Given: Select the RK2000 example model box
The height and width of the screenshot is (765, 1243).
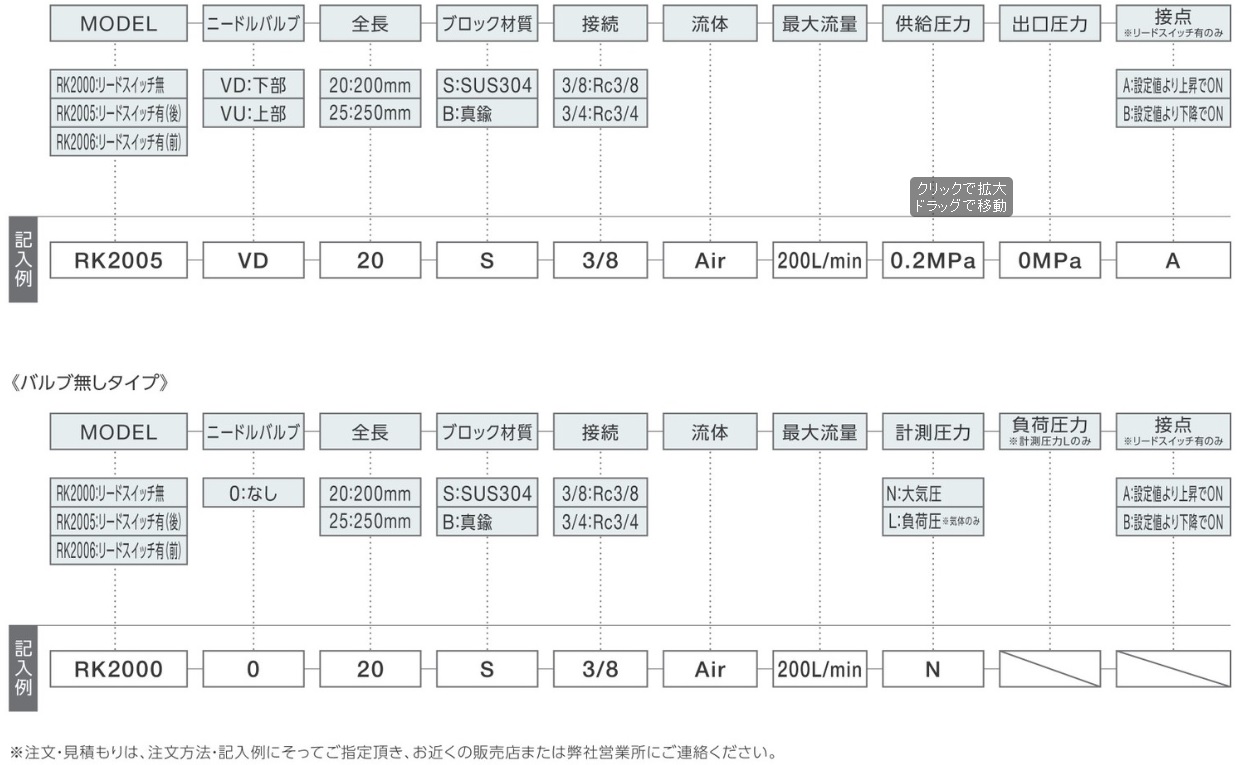Looking at the screenshot, I should 117,670.
